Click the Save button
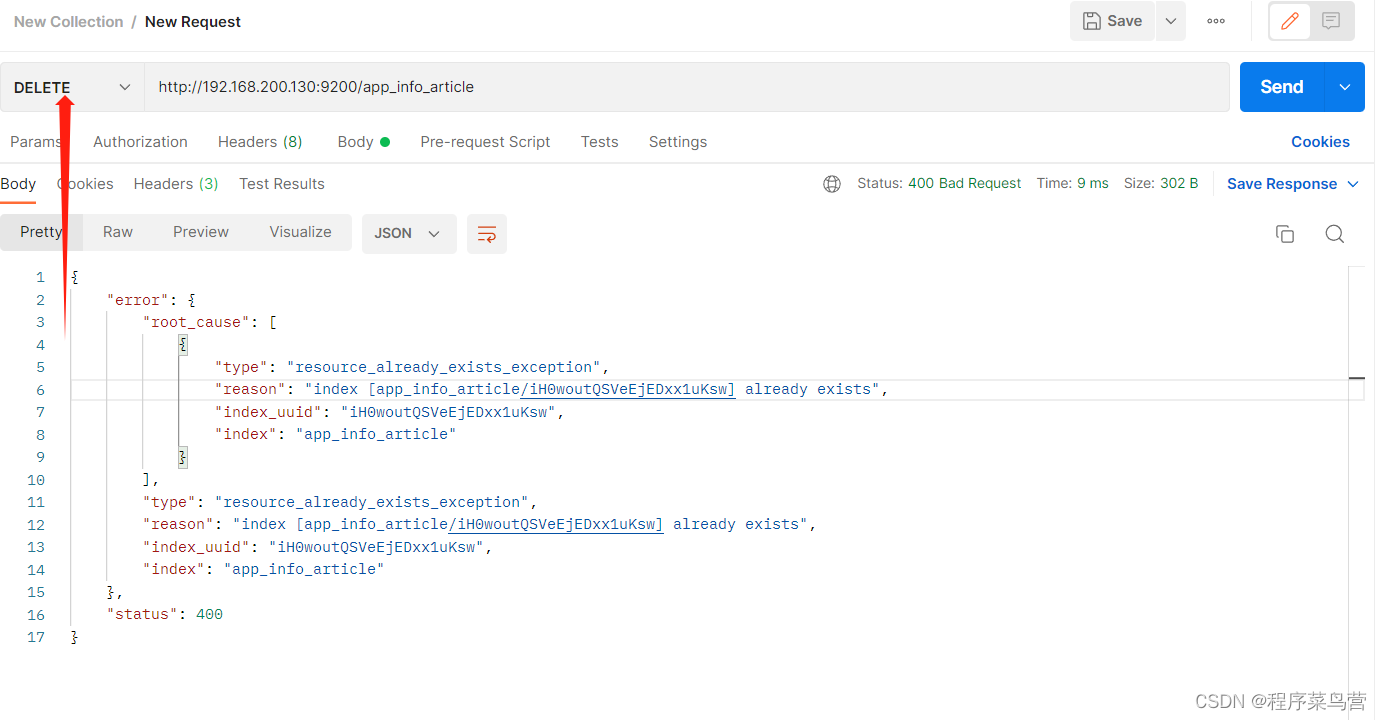The height and width of the screenshot is (720, 1382). [x=1112, y=21]
